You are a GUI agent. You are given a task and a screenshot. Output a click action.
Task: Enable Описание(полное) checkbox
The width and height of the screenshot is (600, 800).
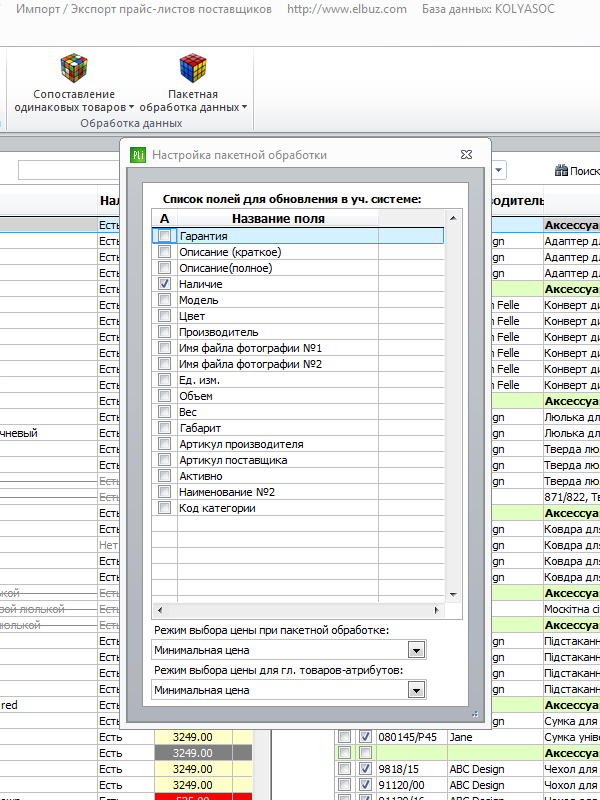[x=164, y=268]
